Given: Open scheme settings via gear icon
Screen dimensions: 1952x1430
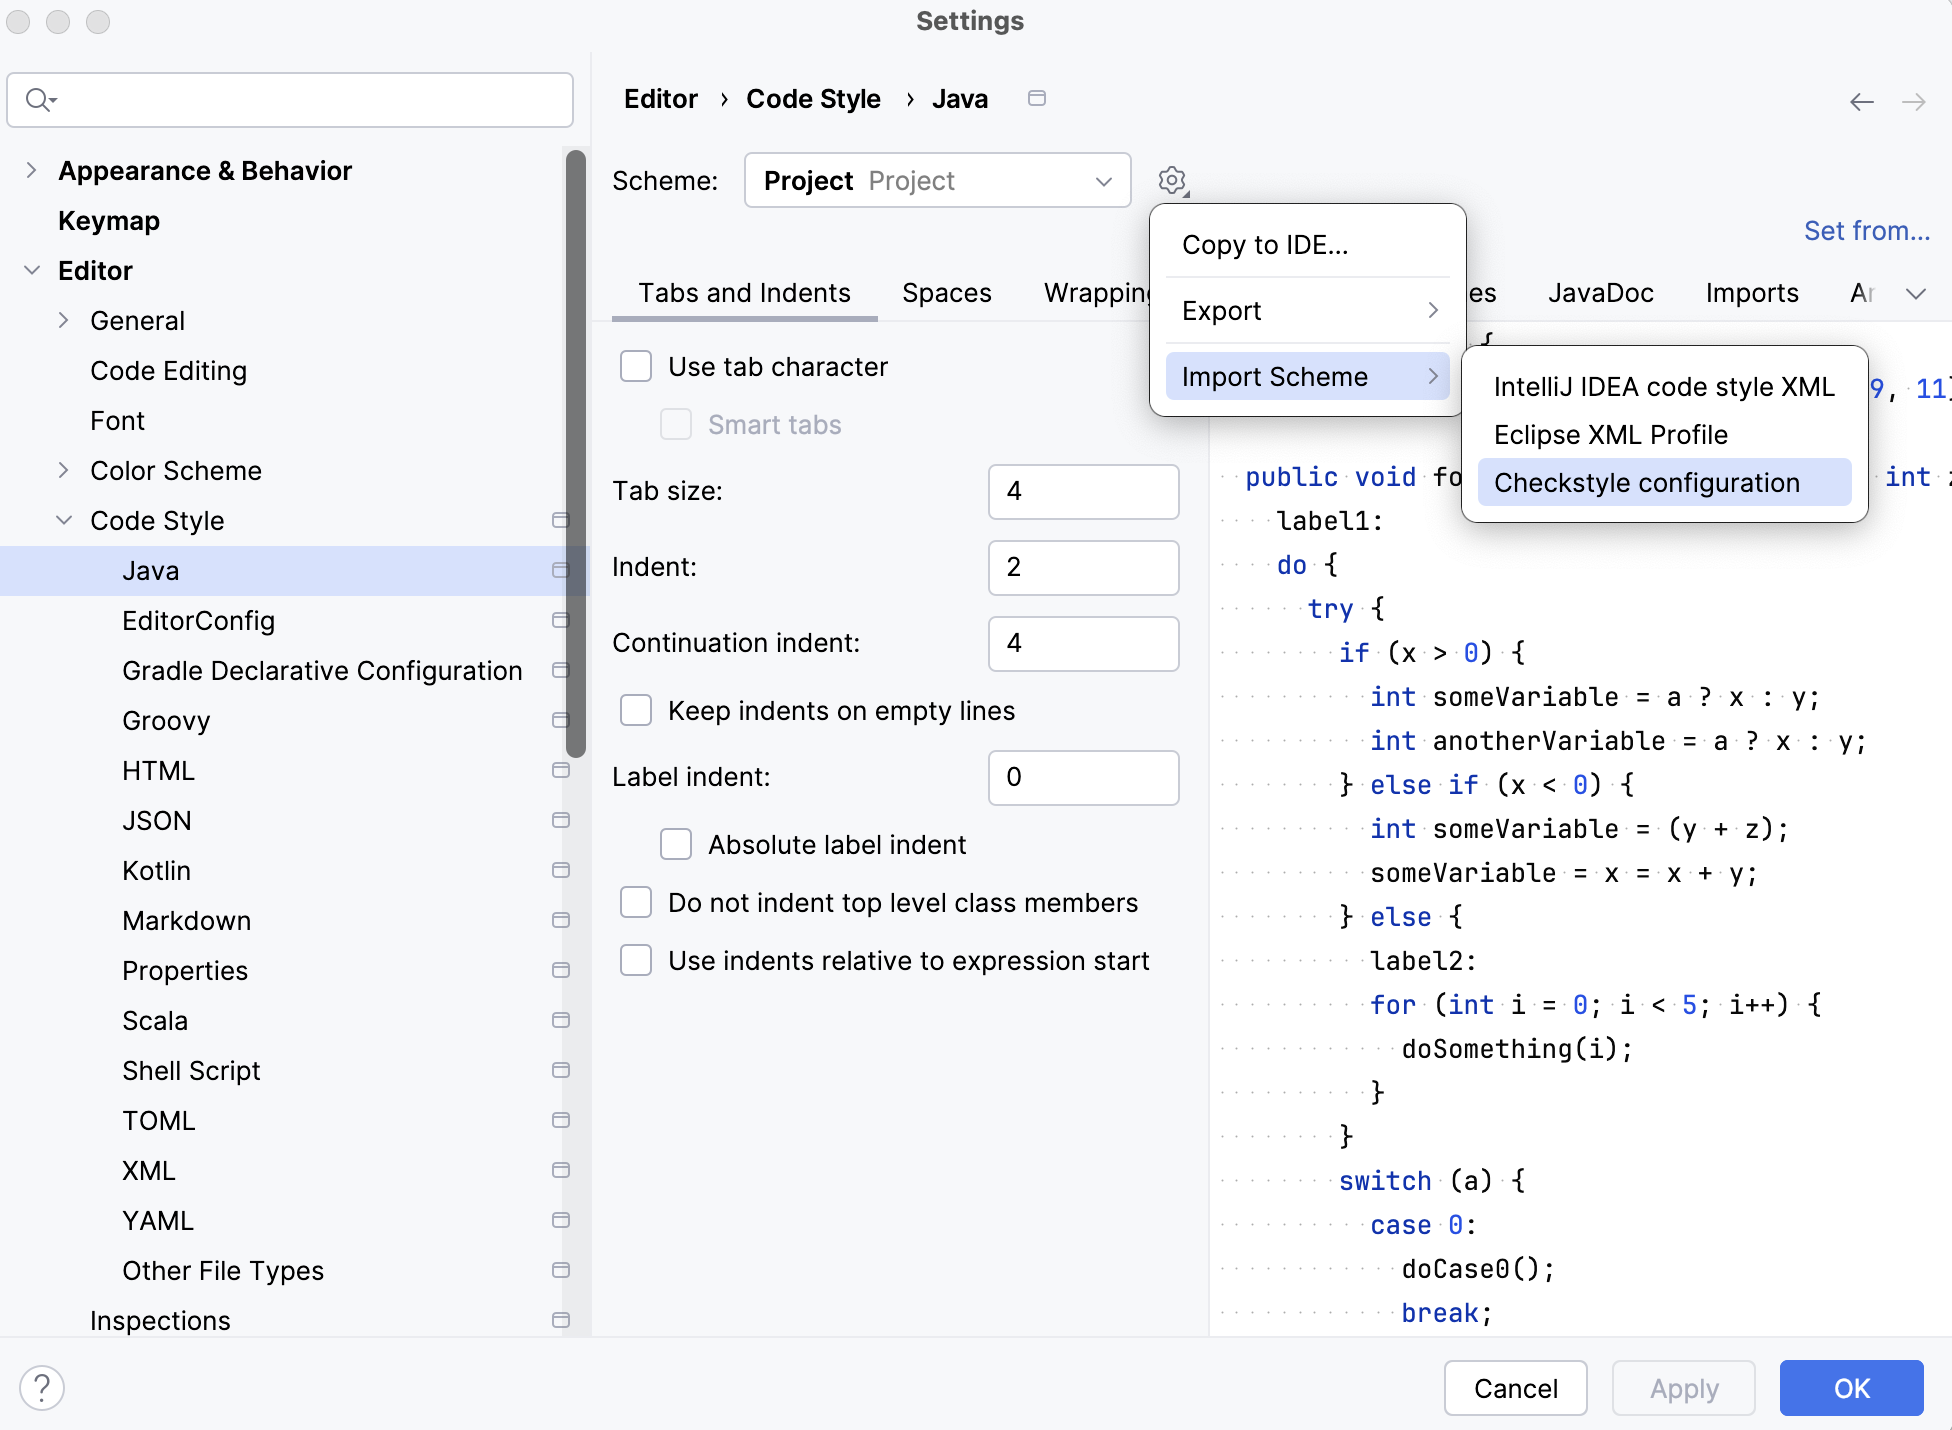Looking at the screenshot, I should 1172,180.
